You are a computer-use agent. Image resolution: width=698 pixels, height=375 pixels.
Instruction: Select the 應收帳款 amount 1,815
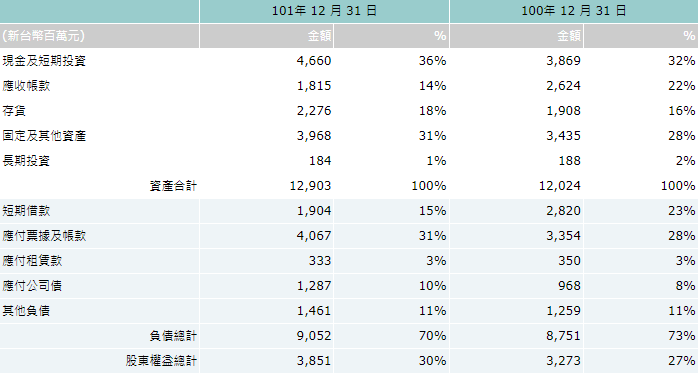(314, 86)
